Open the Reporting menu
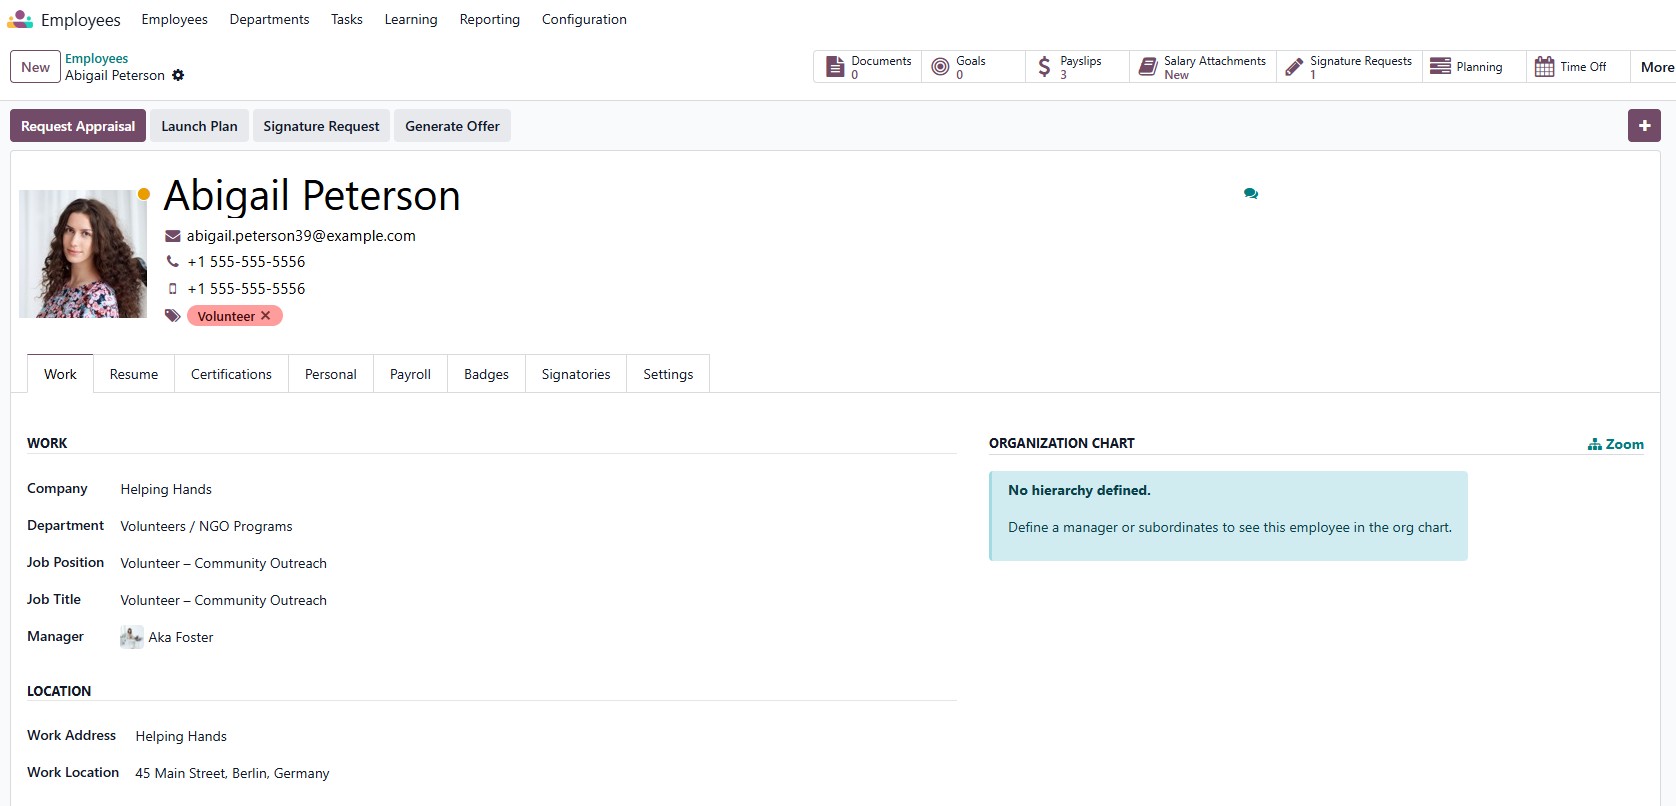This screenshot has height=806, width=1676. (x=490, y=19)
